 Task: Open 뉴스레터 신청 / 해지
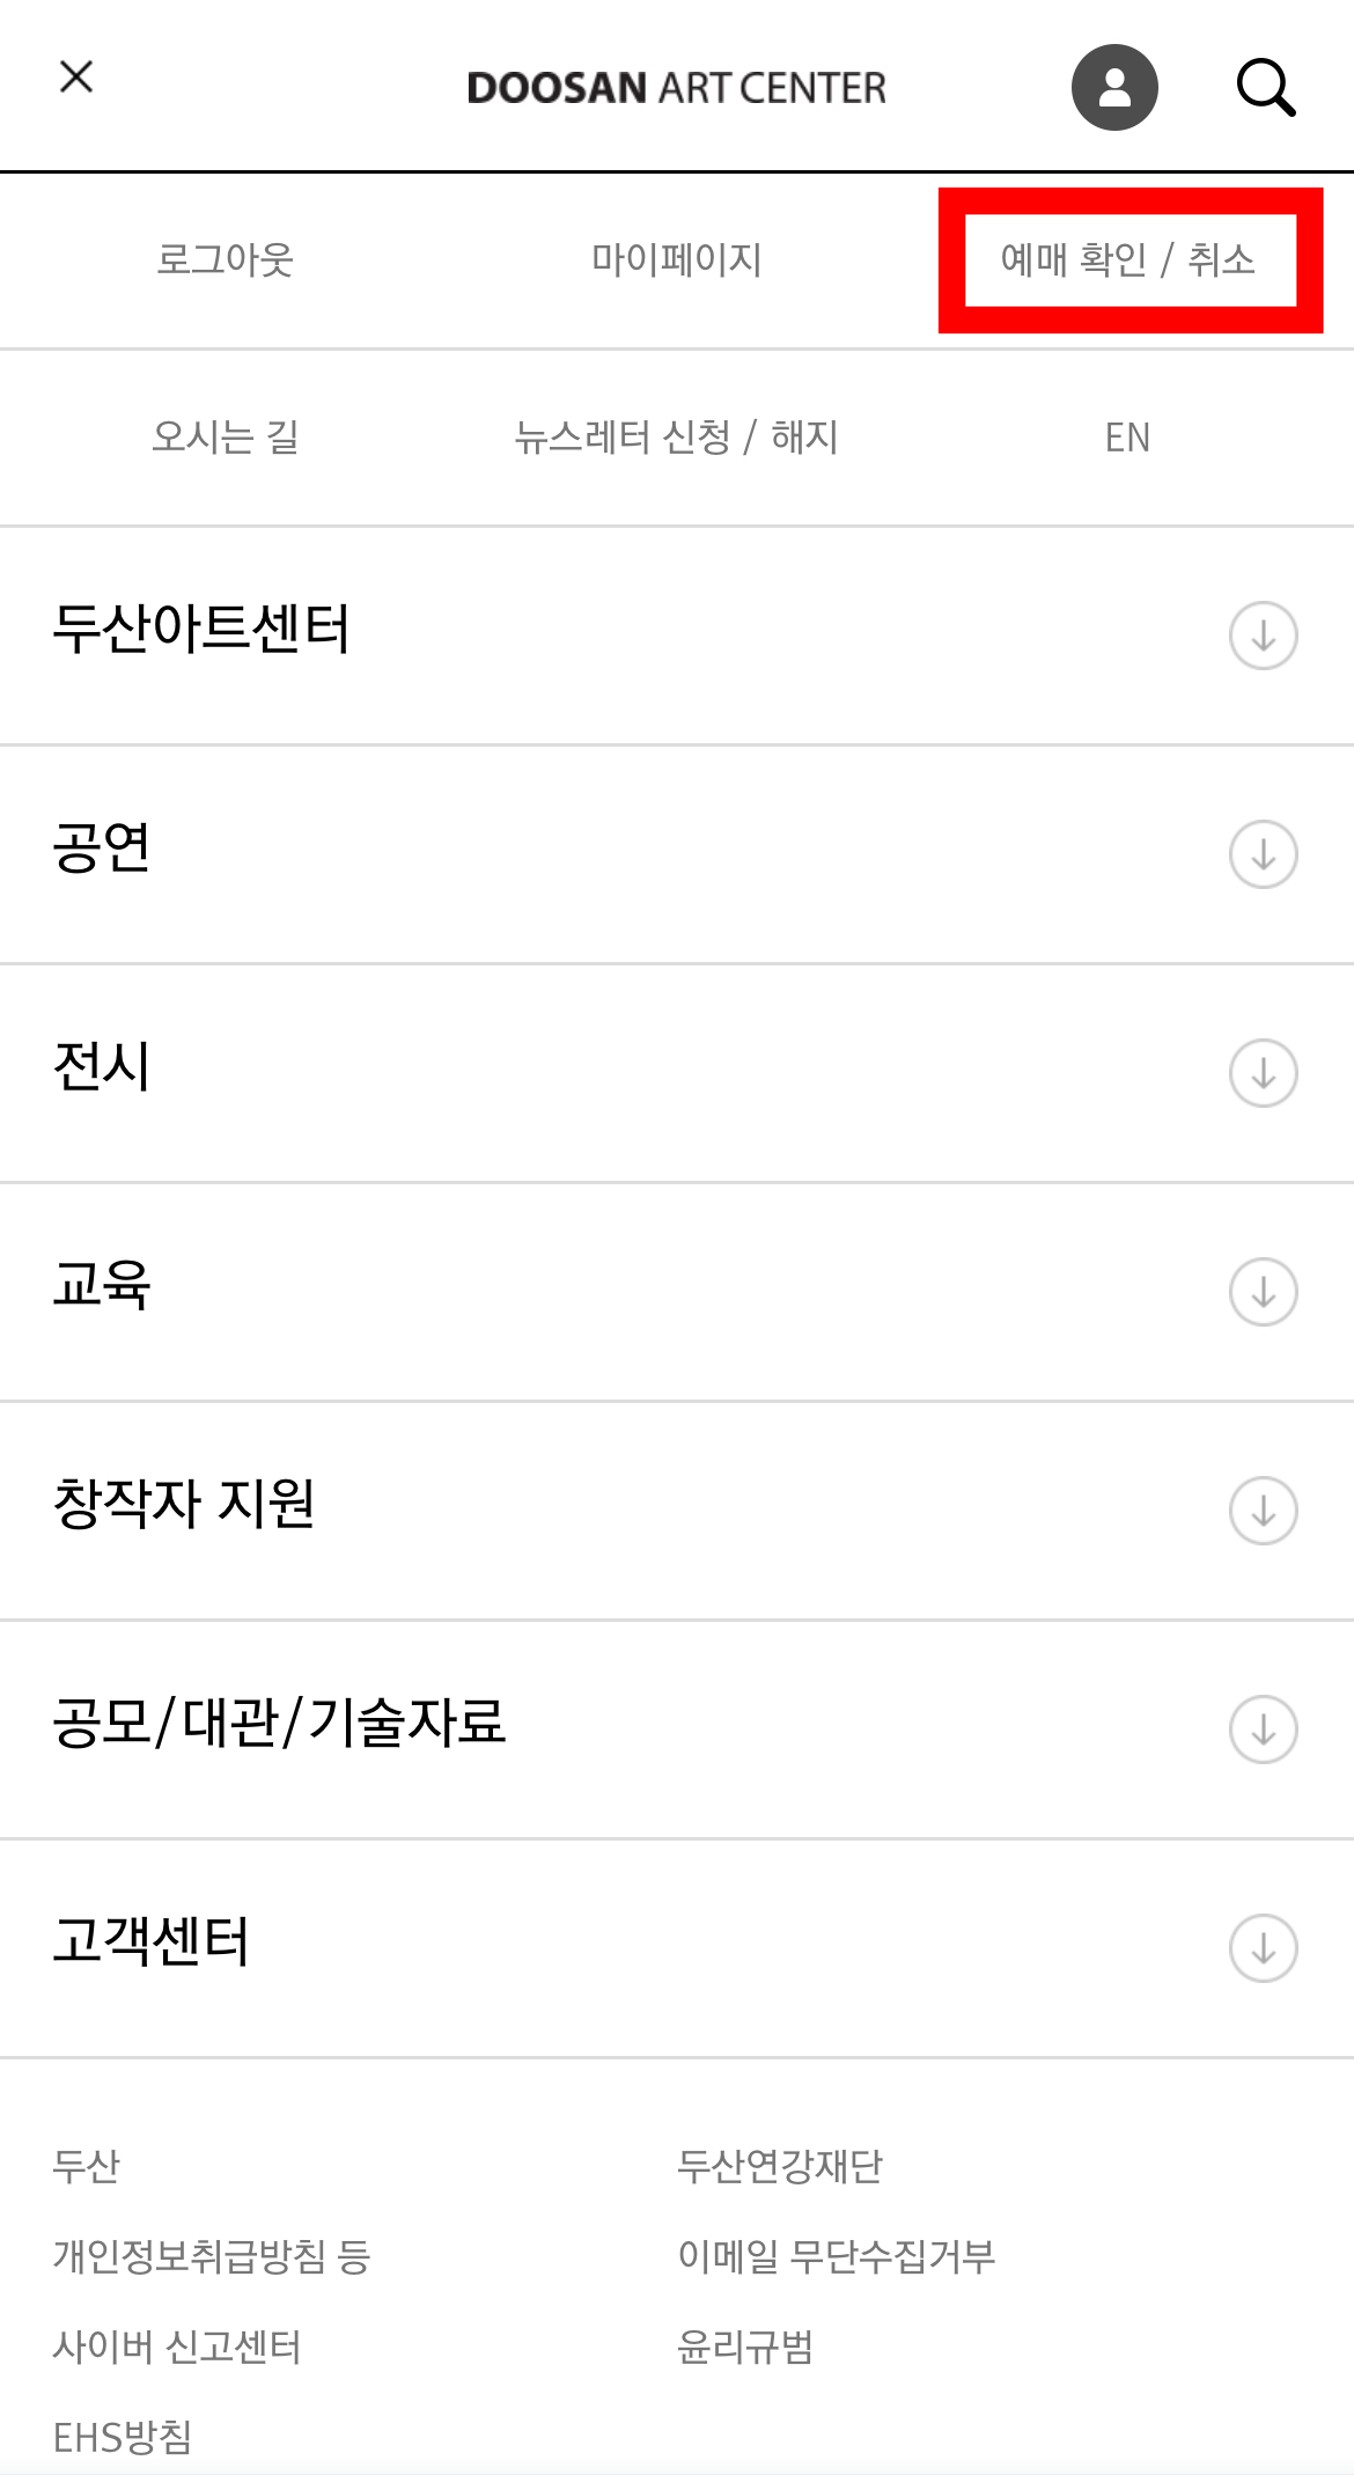[x=676, y=437]
